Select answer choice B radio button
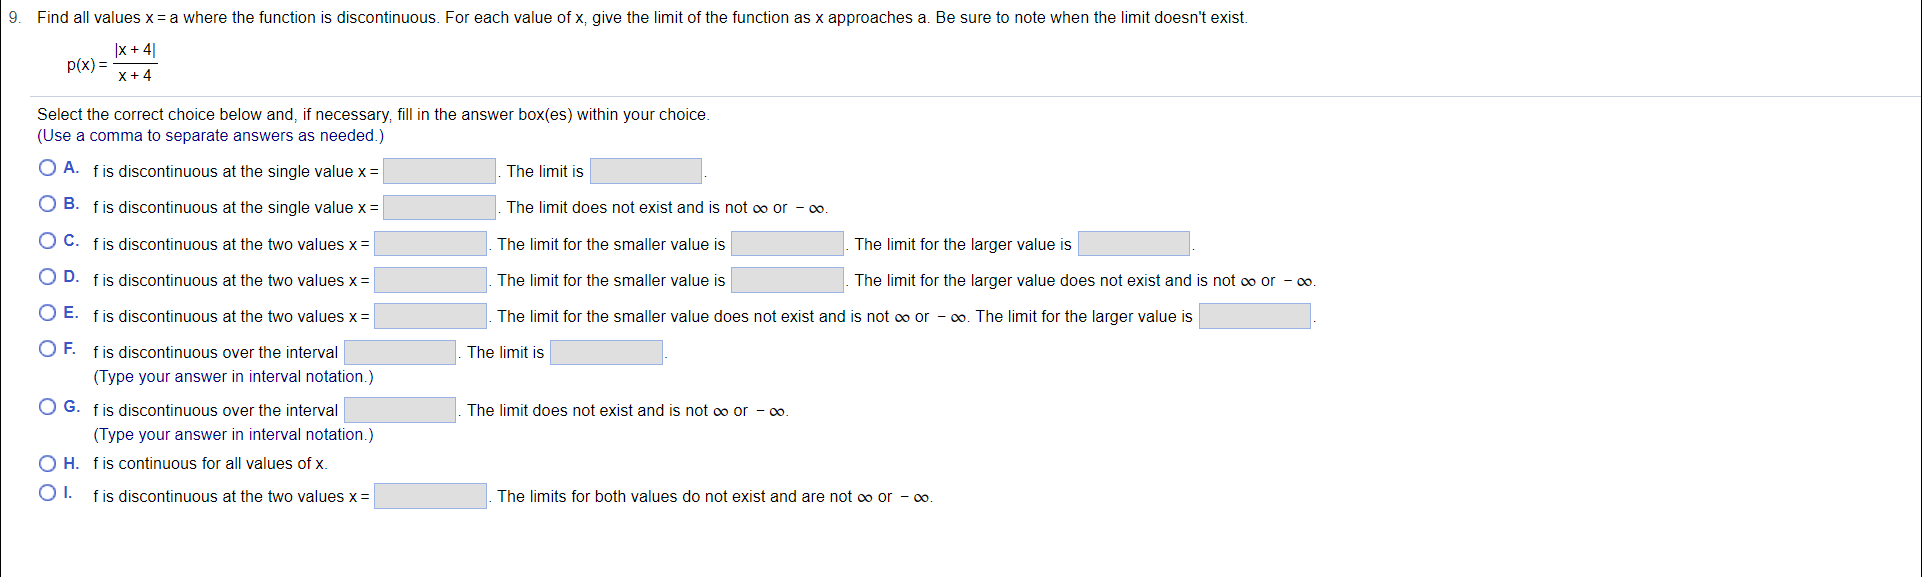 (48, 203)
